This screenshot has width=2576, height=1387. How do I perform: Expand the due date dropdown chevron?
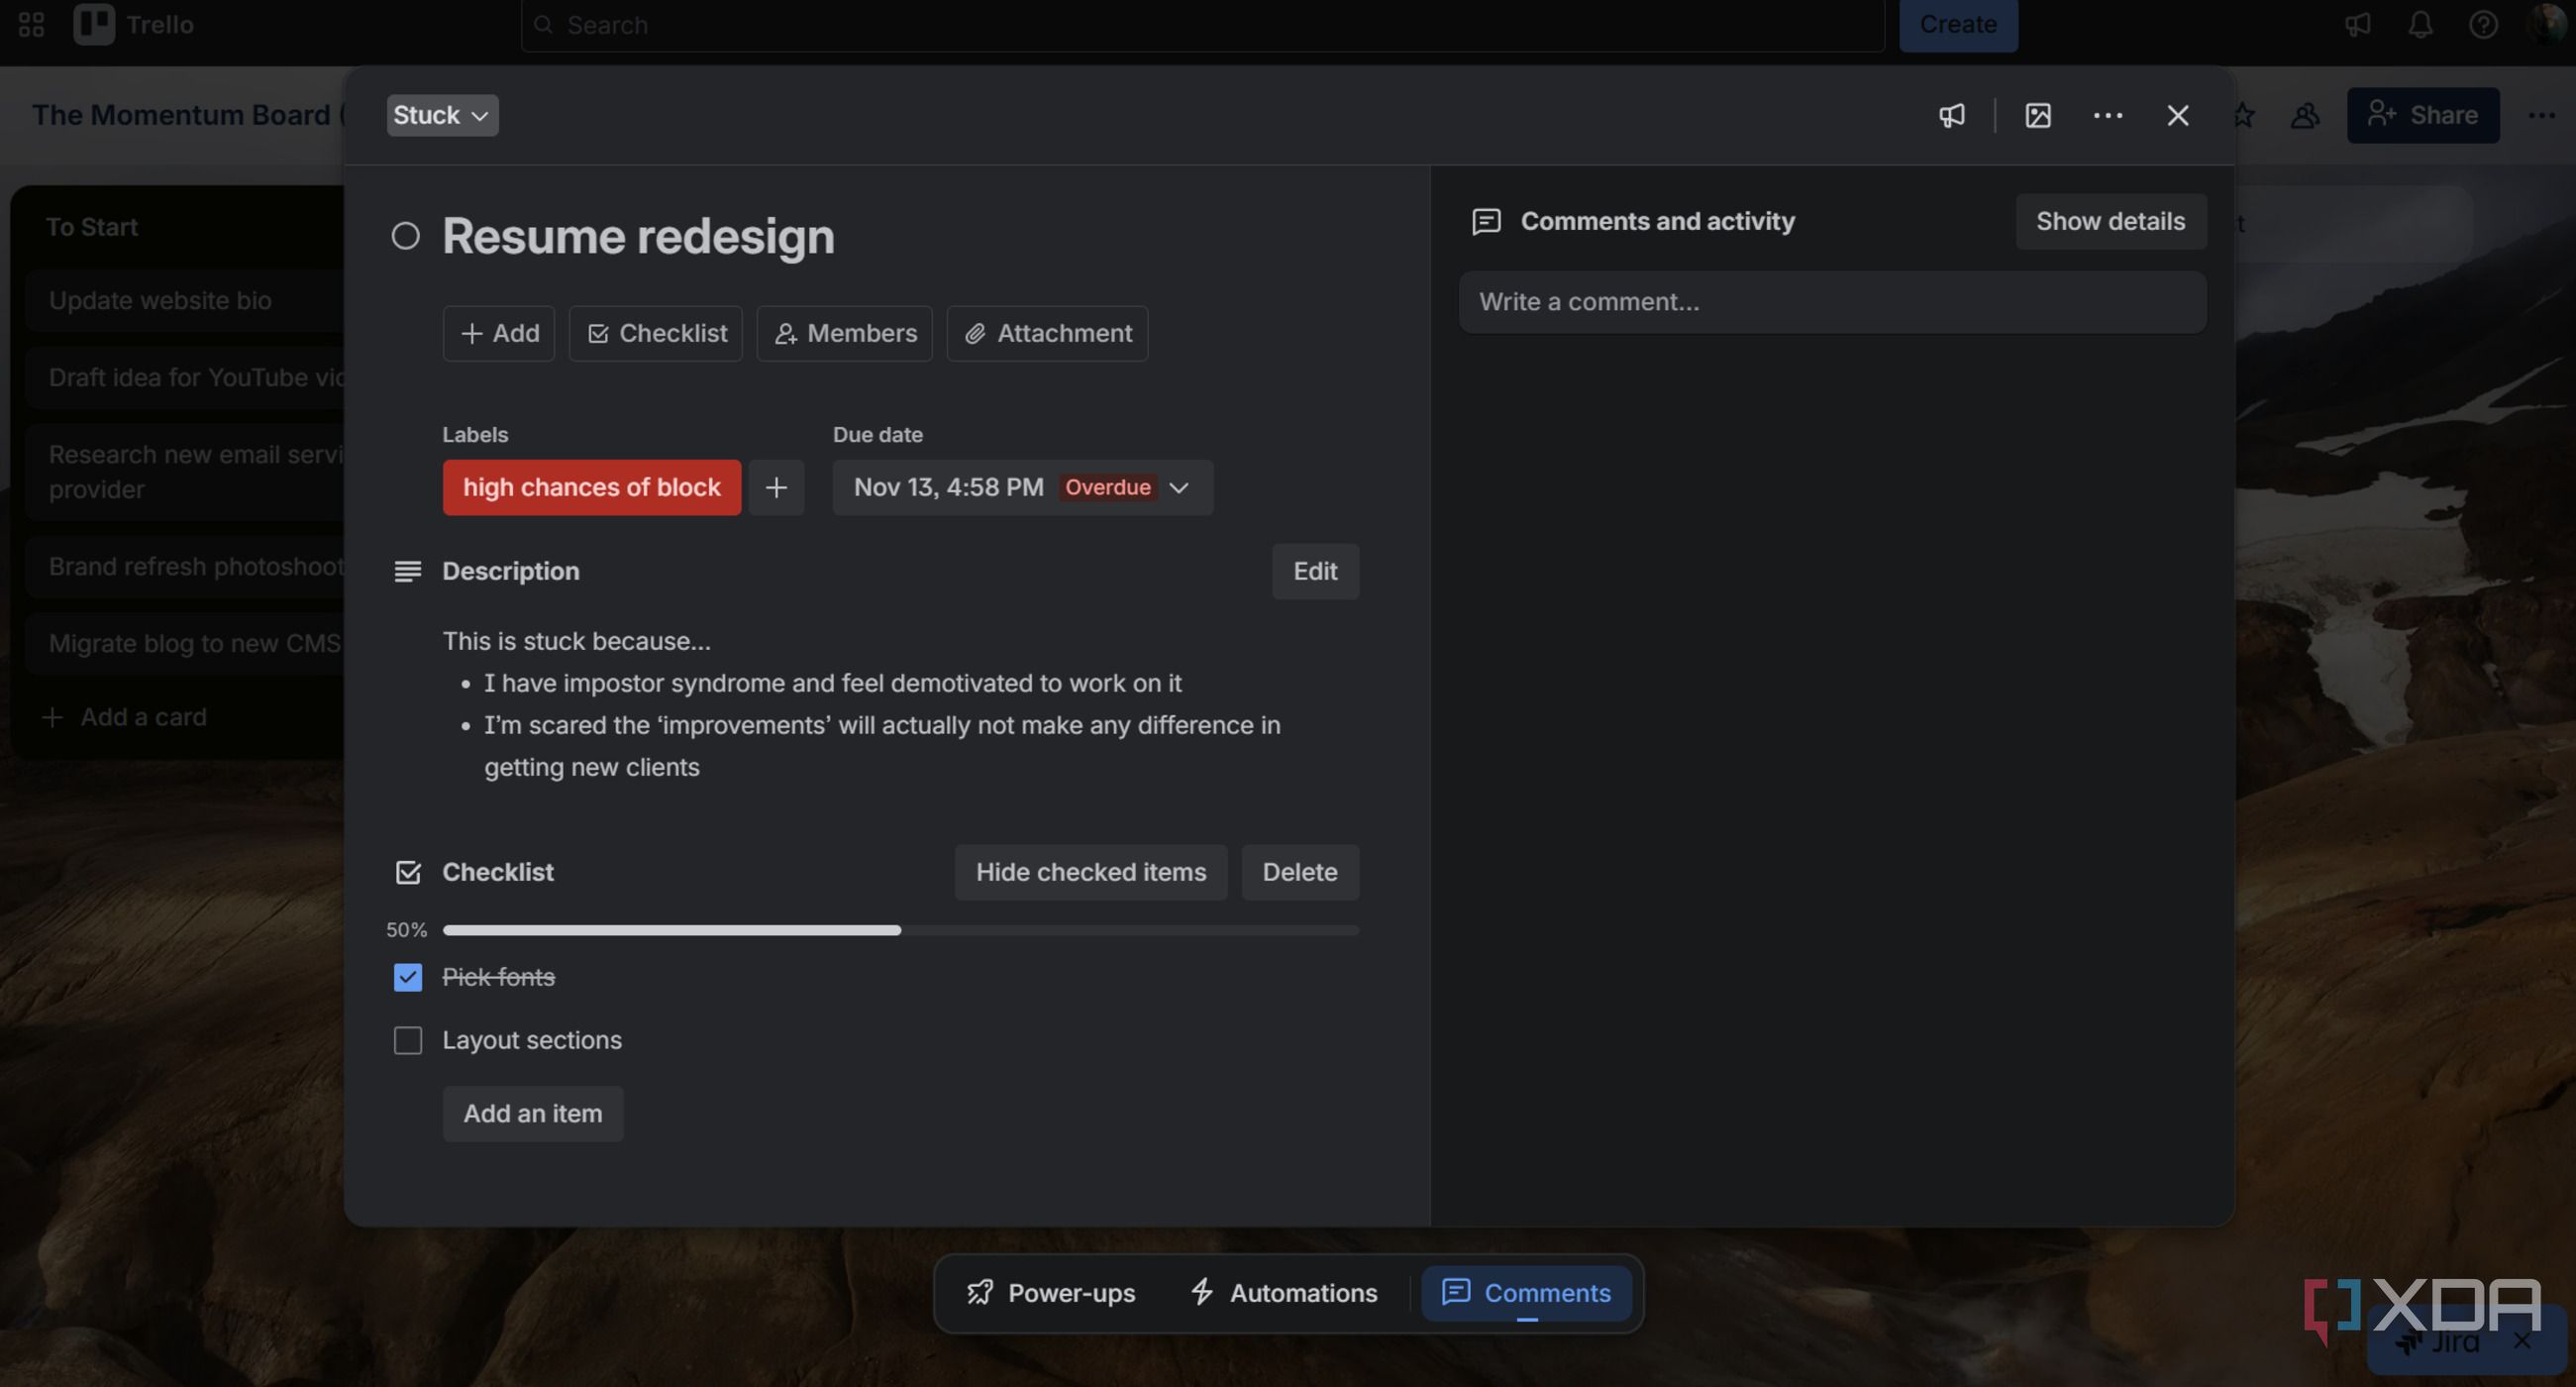[x=1179, y=487]
